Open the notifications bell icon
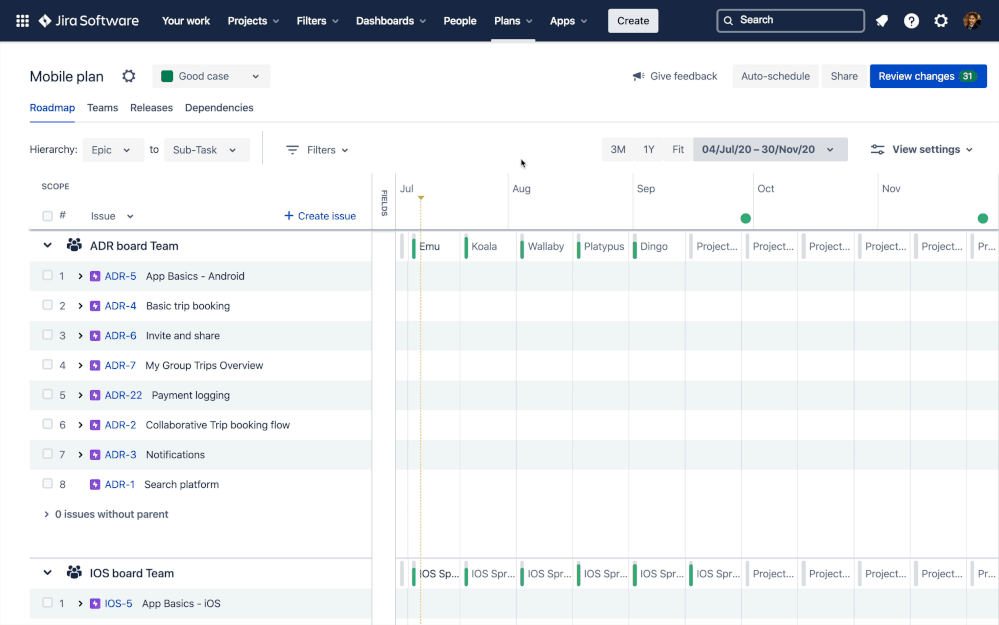Viewport: 999px width, 625px height. pyautogui.click(x=882, y=21)
